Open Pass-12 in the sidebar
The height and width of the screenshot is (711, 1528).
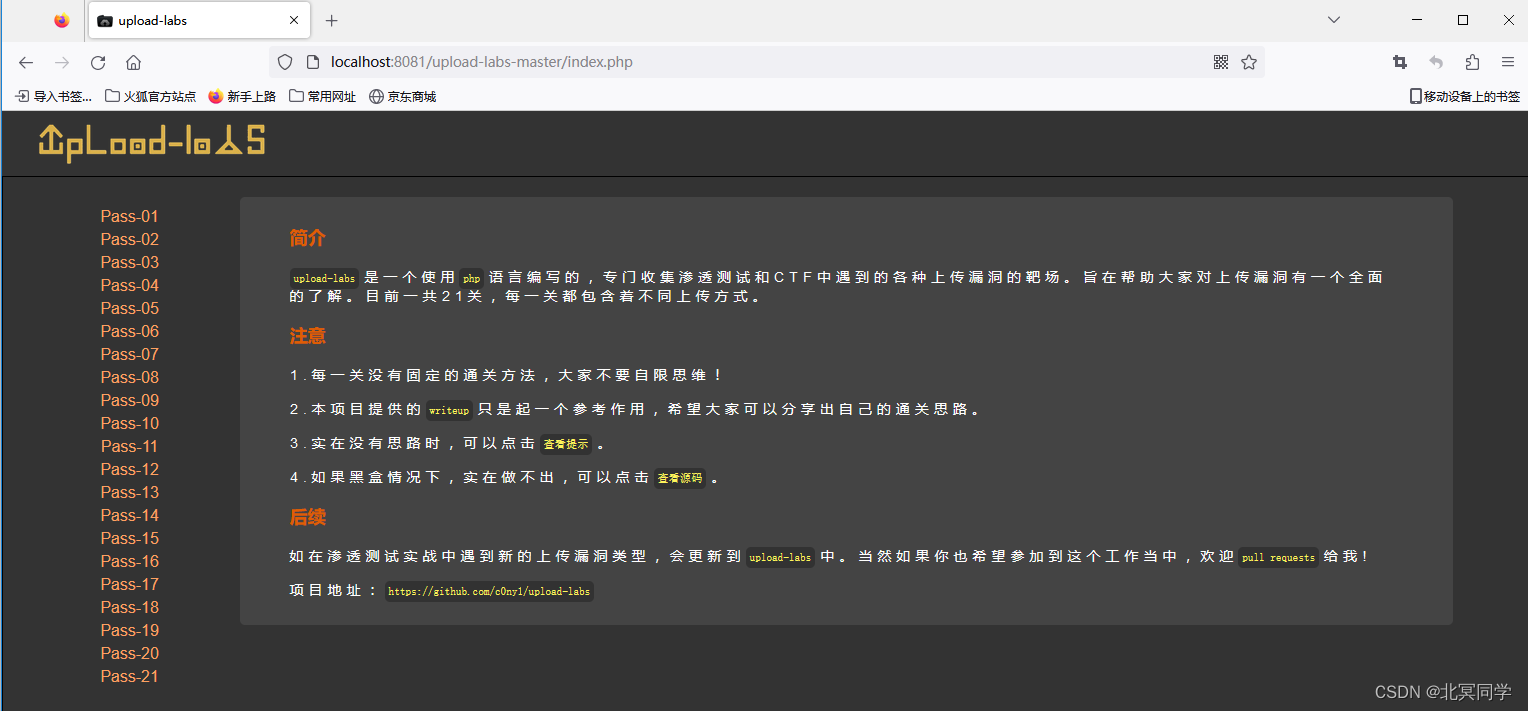(x=130, y=469)
